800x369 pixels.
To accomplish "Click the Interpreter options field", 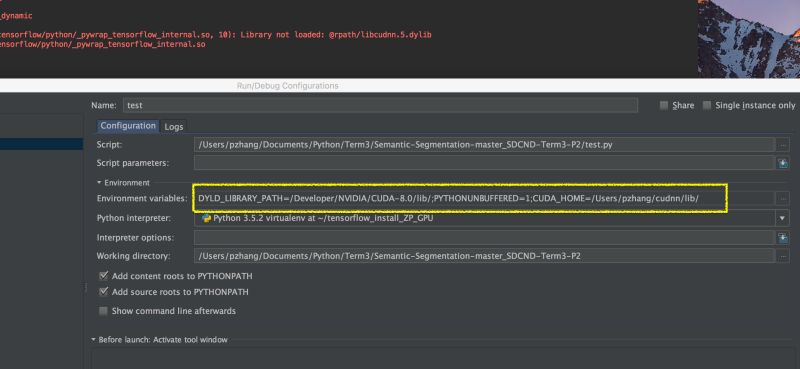I will 484,237.
